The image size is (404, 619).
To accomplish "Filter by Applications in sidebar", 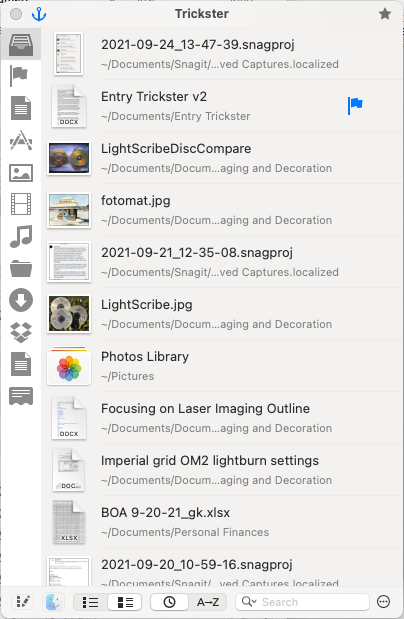I will pyautogui.click(x=21, y=140).
